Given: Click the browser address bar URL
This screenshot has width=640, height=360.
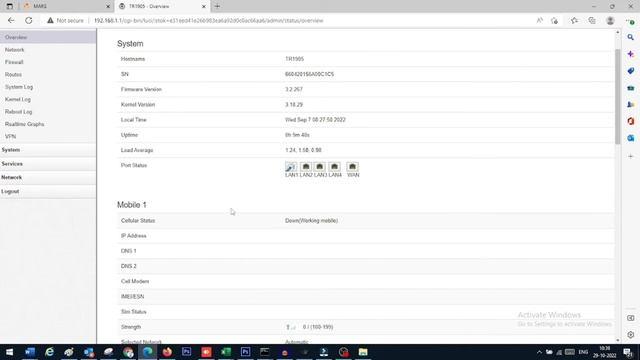Looking at the screenshot, I should (x=209, y=20).
